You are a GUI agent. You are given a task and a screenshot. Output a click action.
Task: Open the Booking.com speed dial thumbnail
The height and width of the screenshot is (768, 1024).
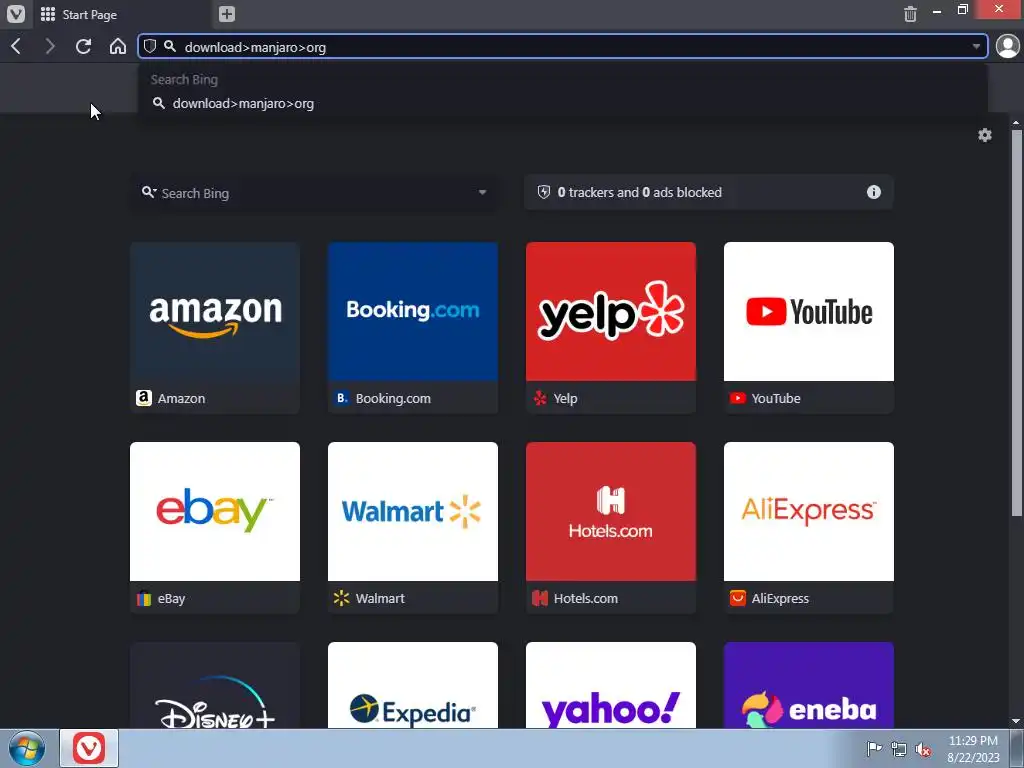pos(413,312)
